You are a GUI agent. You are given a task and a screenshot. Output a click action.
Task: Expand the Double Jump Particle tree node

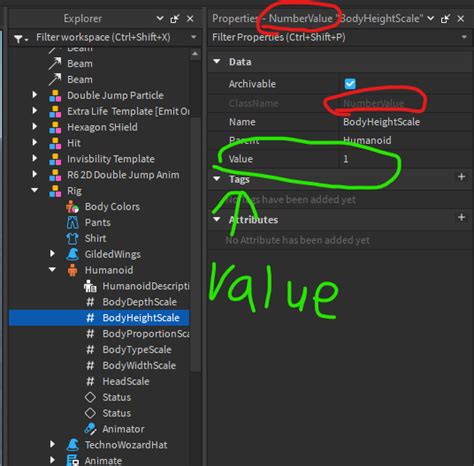coord(35,95)
